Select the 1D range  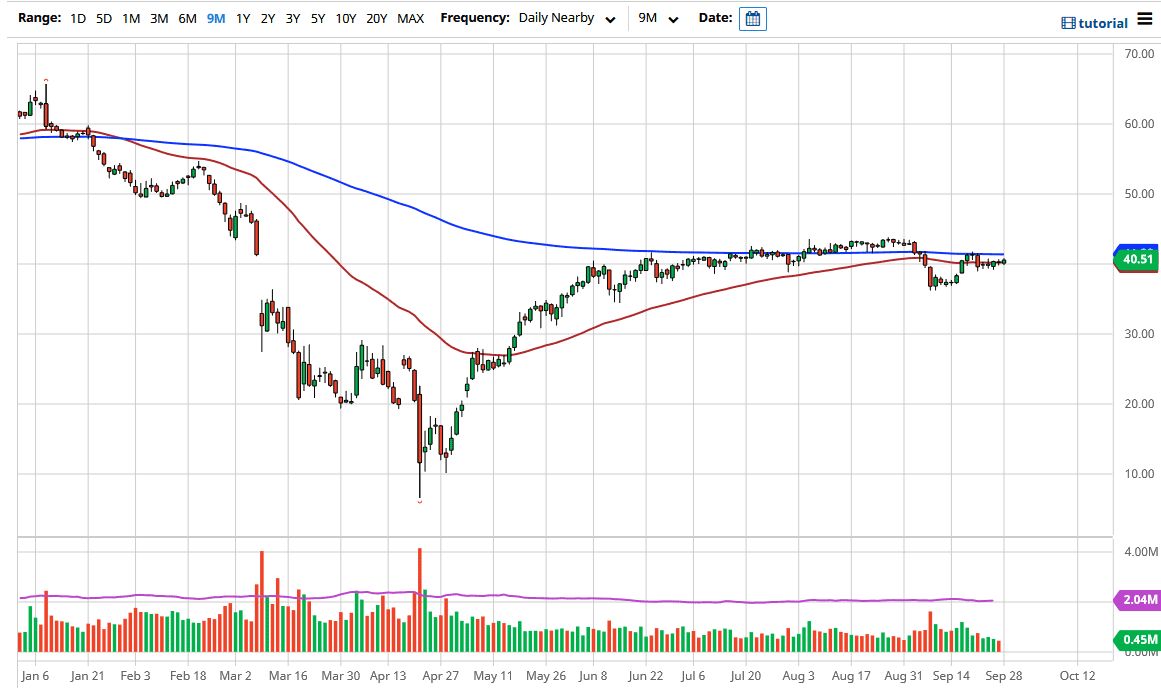pyautogui.click(x=77, y=18)
